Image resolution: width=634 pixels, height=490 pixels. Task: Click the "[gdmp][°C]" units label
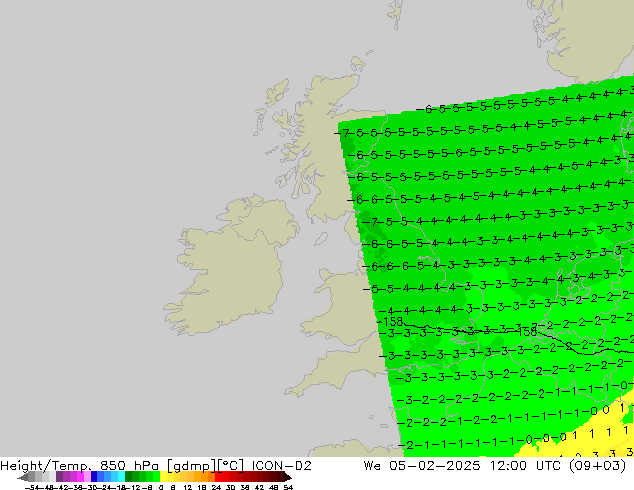206,466
